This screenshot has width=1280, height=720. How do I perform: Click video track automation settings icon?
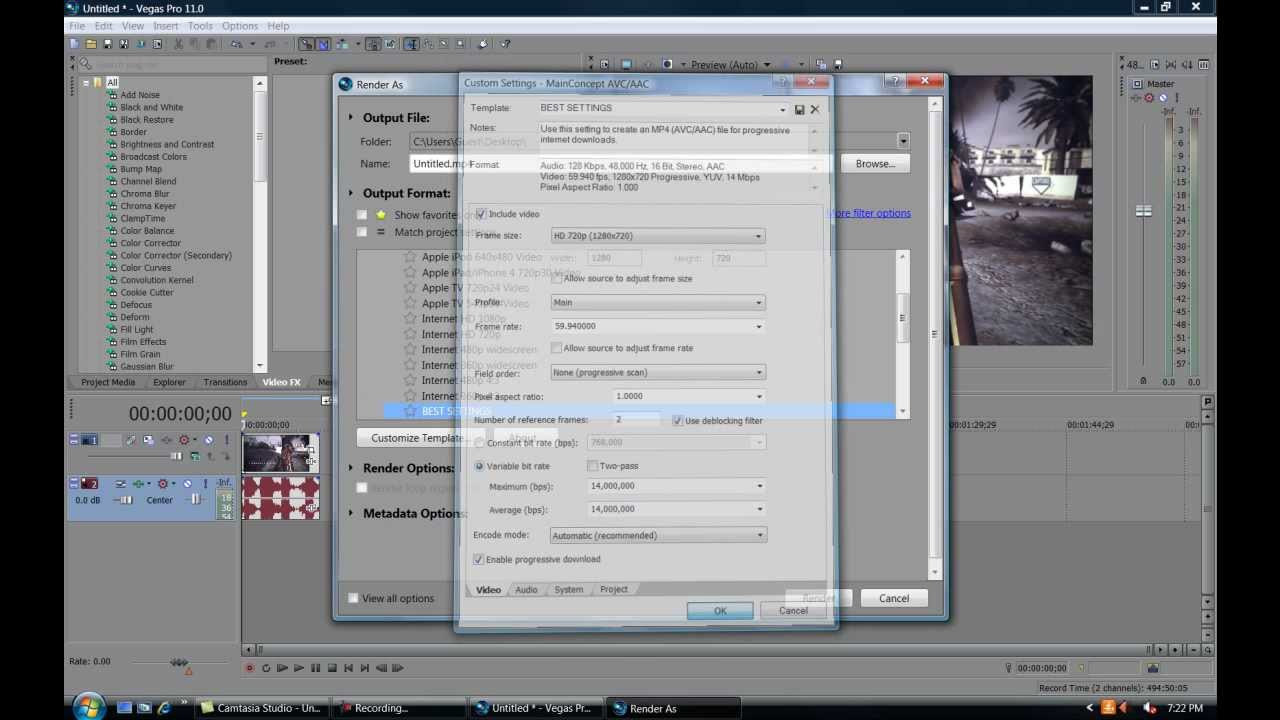pos(183,440)
